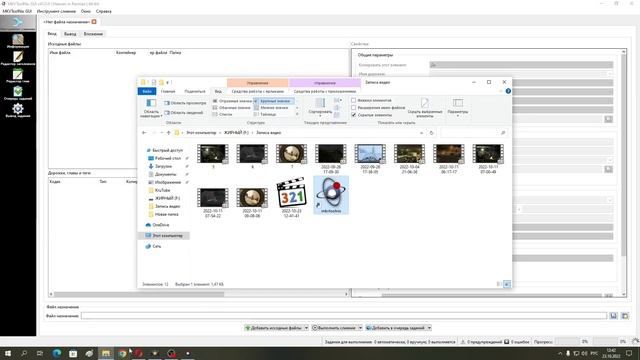Screen dimensions: 640x360
Task: Open Параметры in the Explorer ribbon
Action: point(458,107)
